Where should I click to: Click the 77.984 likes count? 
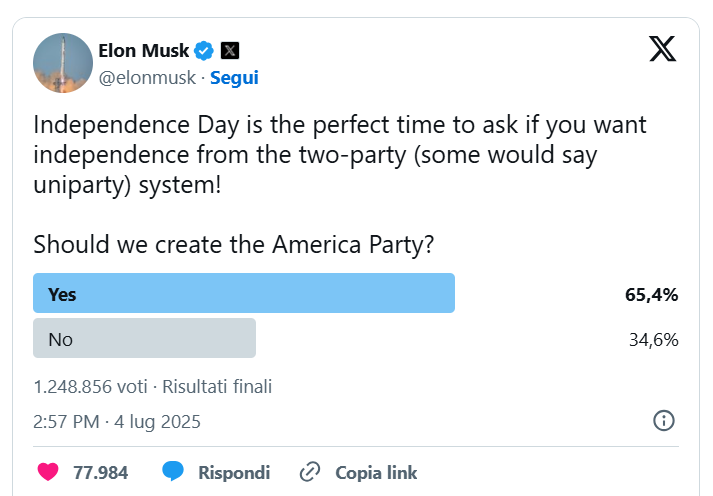(100, 472)
